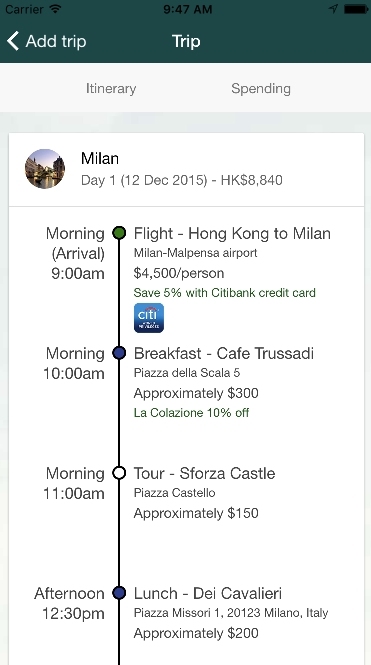Open Flight - Hong Kong to Milan entry
Image resolution: width=371 pixels, height=665 pixels.
[x=232, y=233]
